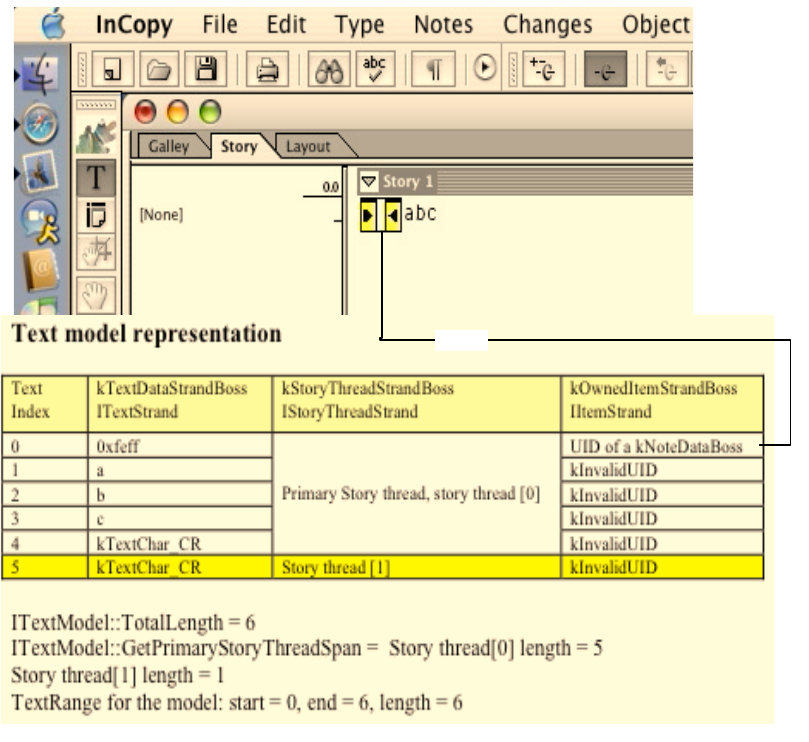Click the ITextModel::TotalLength = 6 line

pyautogui.click(x=133, y=623)
